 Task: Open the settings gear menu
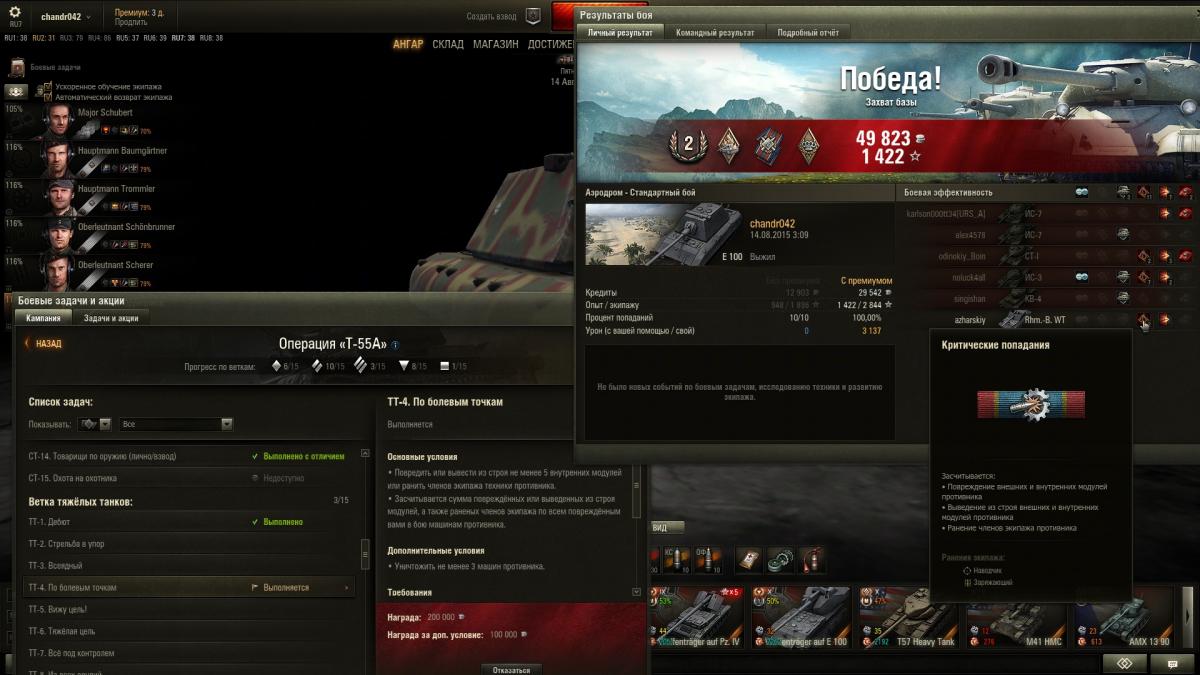(x=14, y=12)
